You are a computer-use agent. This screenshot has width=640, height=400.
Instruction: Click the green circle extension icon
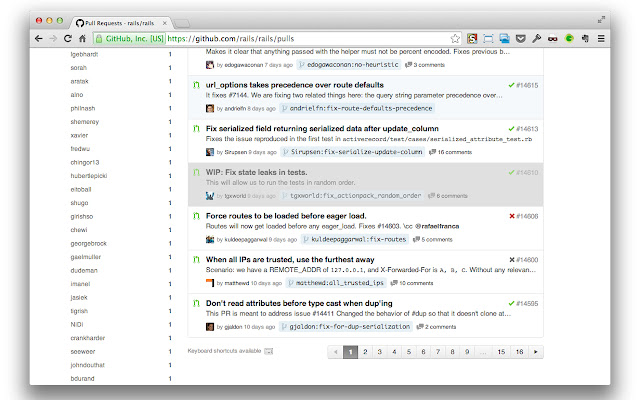pyautogui.click(x=569, y=38)
